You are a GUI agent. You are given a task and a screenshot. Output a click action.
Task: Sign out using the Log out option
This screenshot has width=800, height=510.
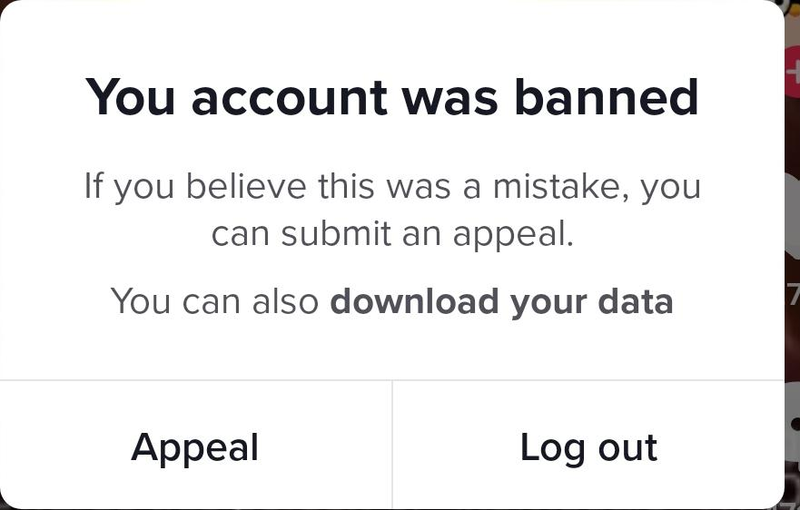[x=588, y=447]
